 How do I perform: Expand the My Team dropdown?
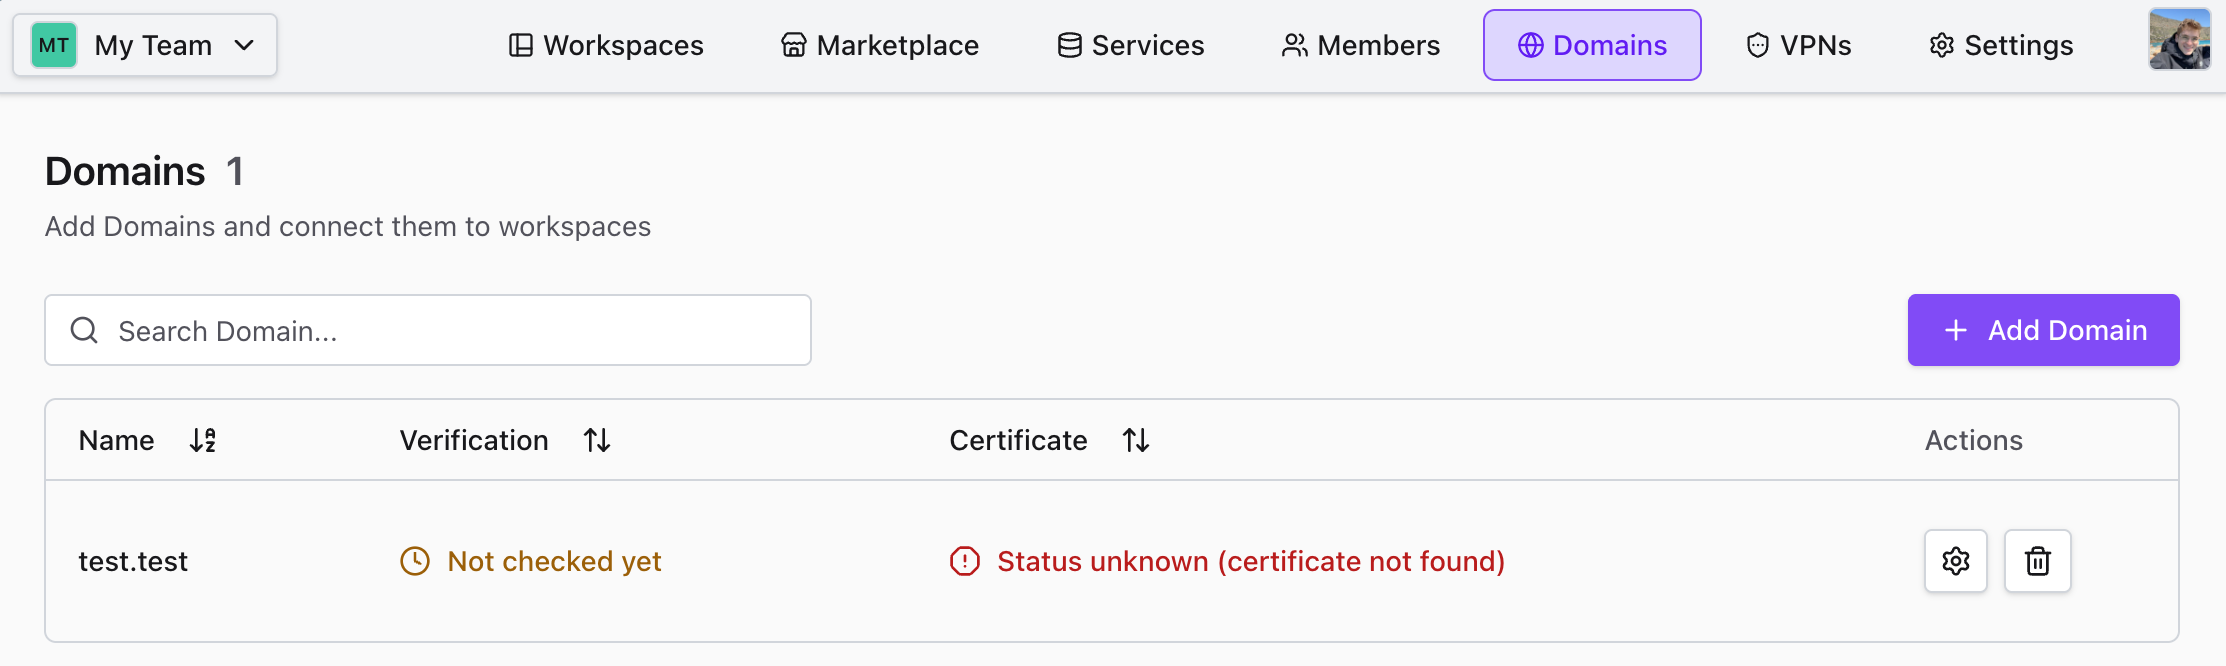244,45
